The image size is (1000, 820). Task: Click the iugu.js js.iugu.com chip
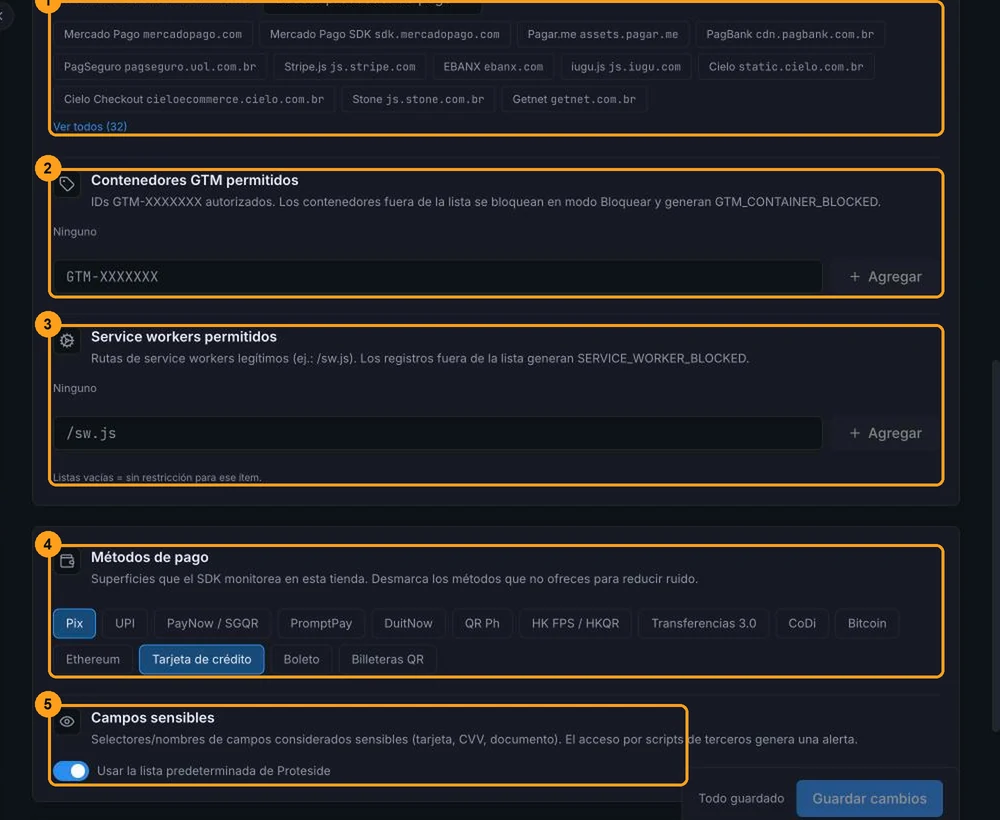[626, 67]
